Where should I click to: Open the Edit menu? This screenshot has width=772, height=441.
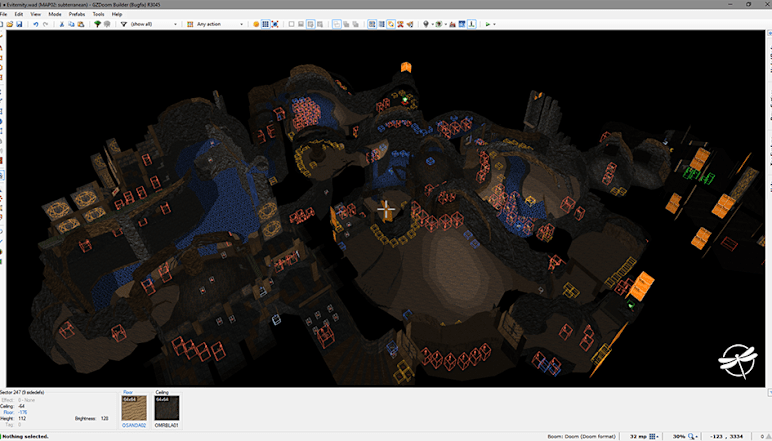click(19, 14)
